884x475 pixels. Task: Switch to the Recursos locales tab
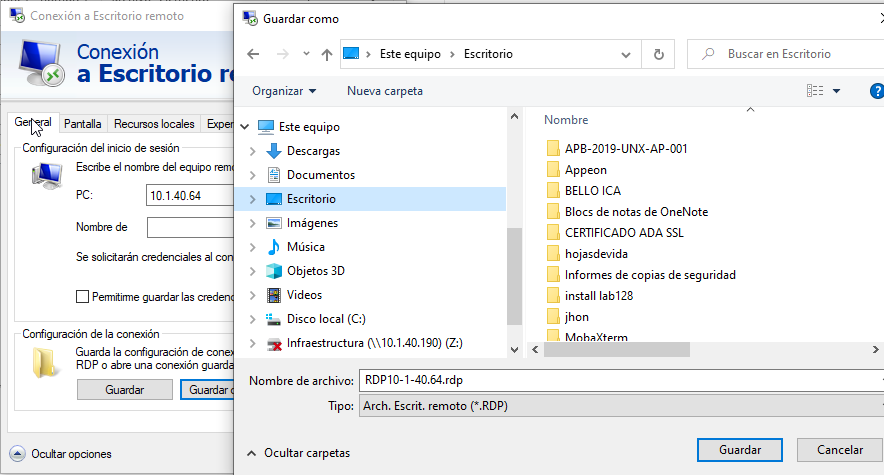click(154, 124)
